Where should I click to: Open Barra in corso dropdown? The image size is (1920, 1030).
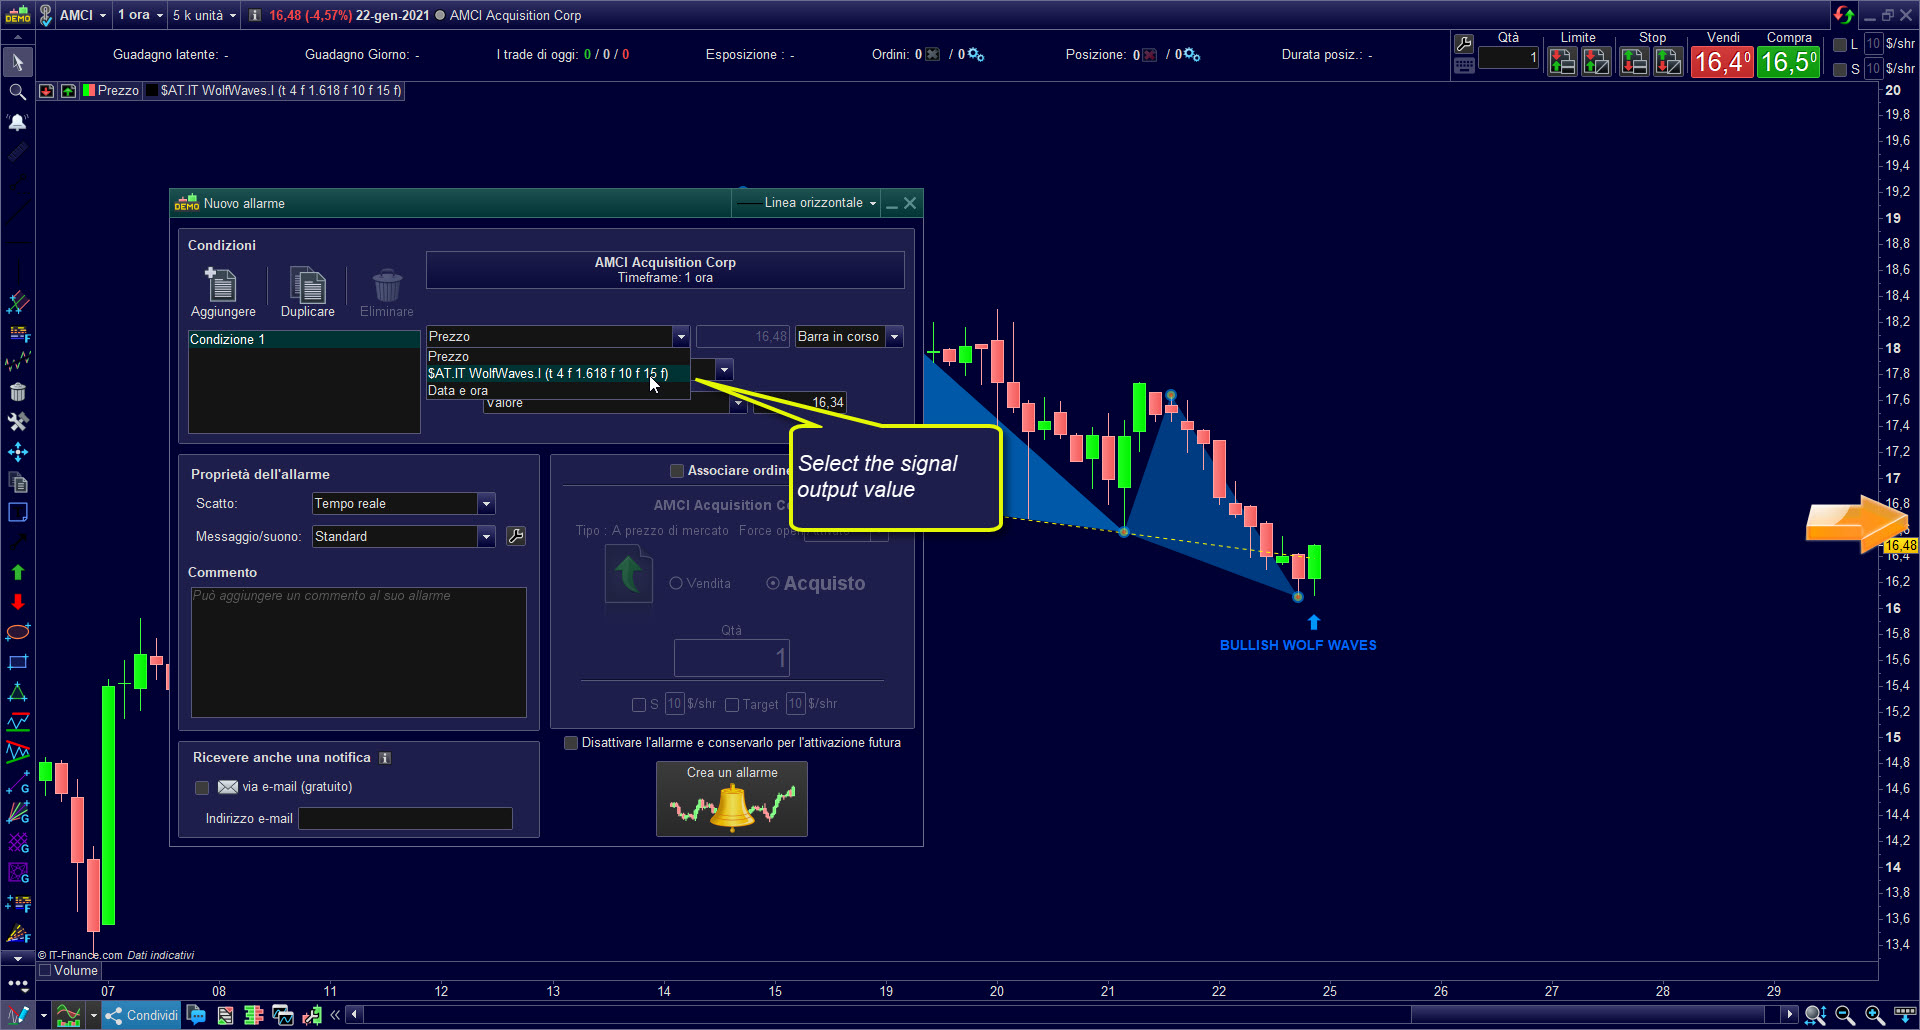(849, 337)
